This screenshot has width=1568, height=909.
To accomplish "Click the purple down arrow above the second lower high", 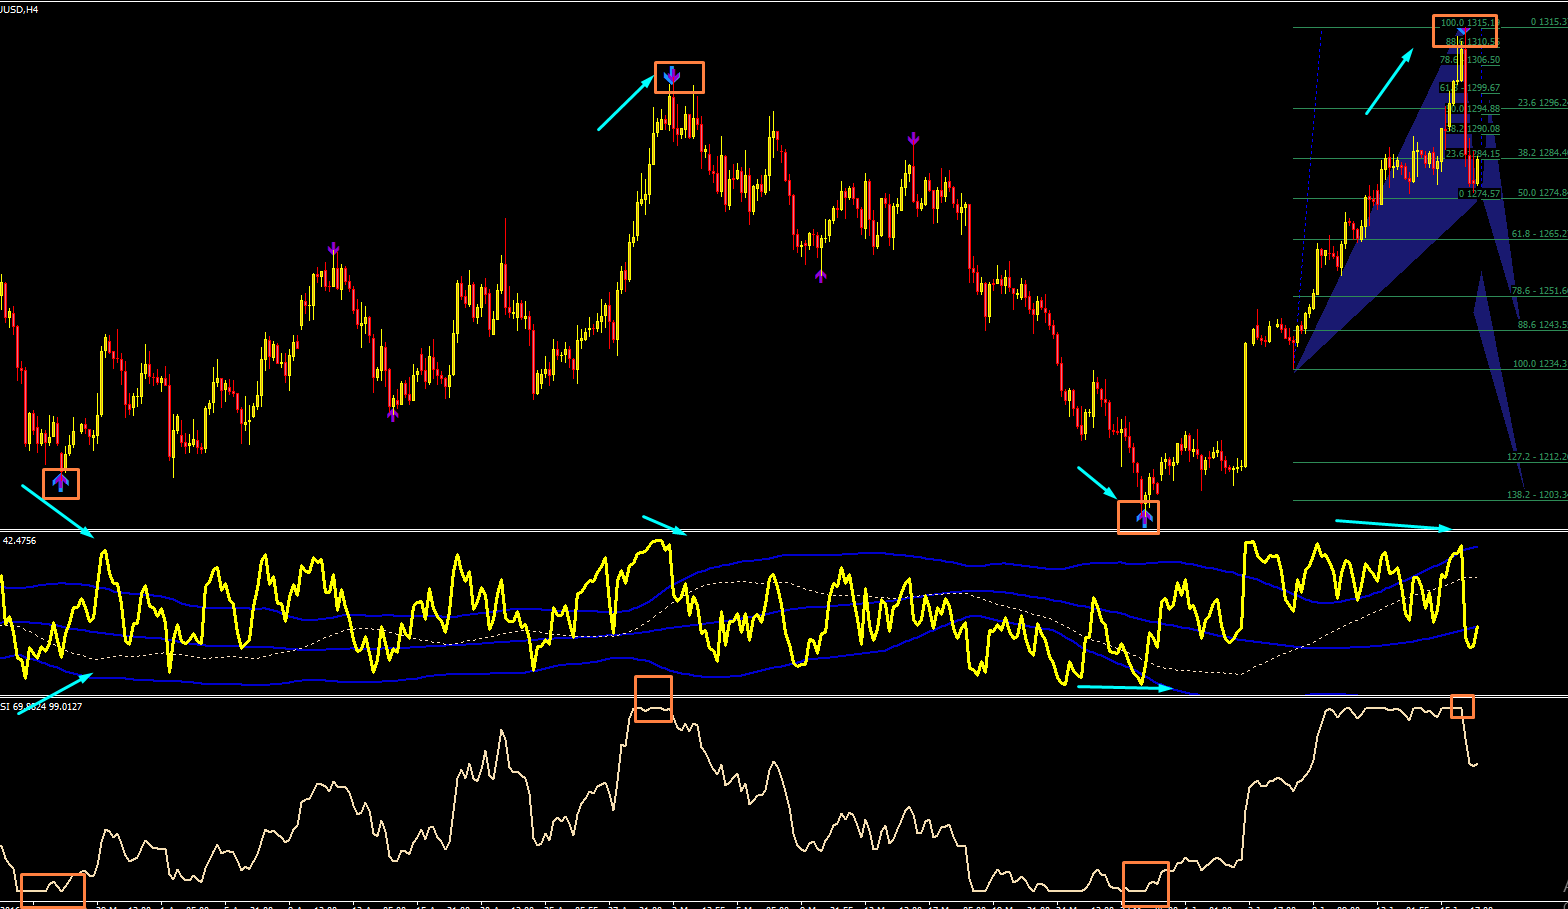I will tap(913, 139).
